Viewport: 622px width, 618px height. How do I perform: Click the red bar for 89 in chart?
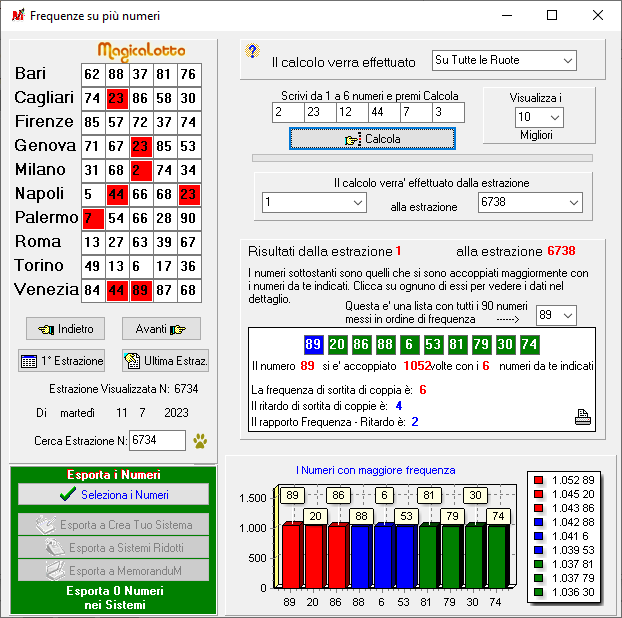(x=291, y=555)
